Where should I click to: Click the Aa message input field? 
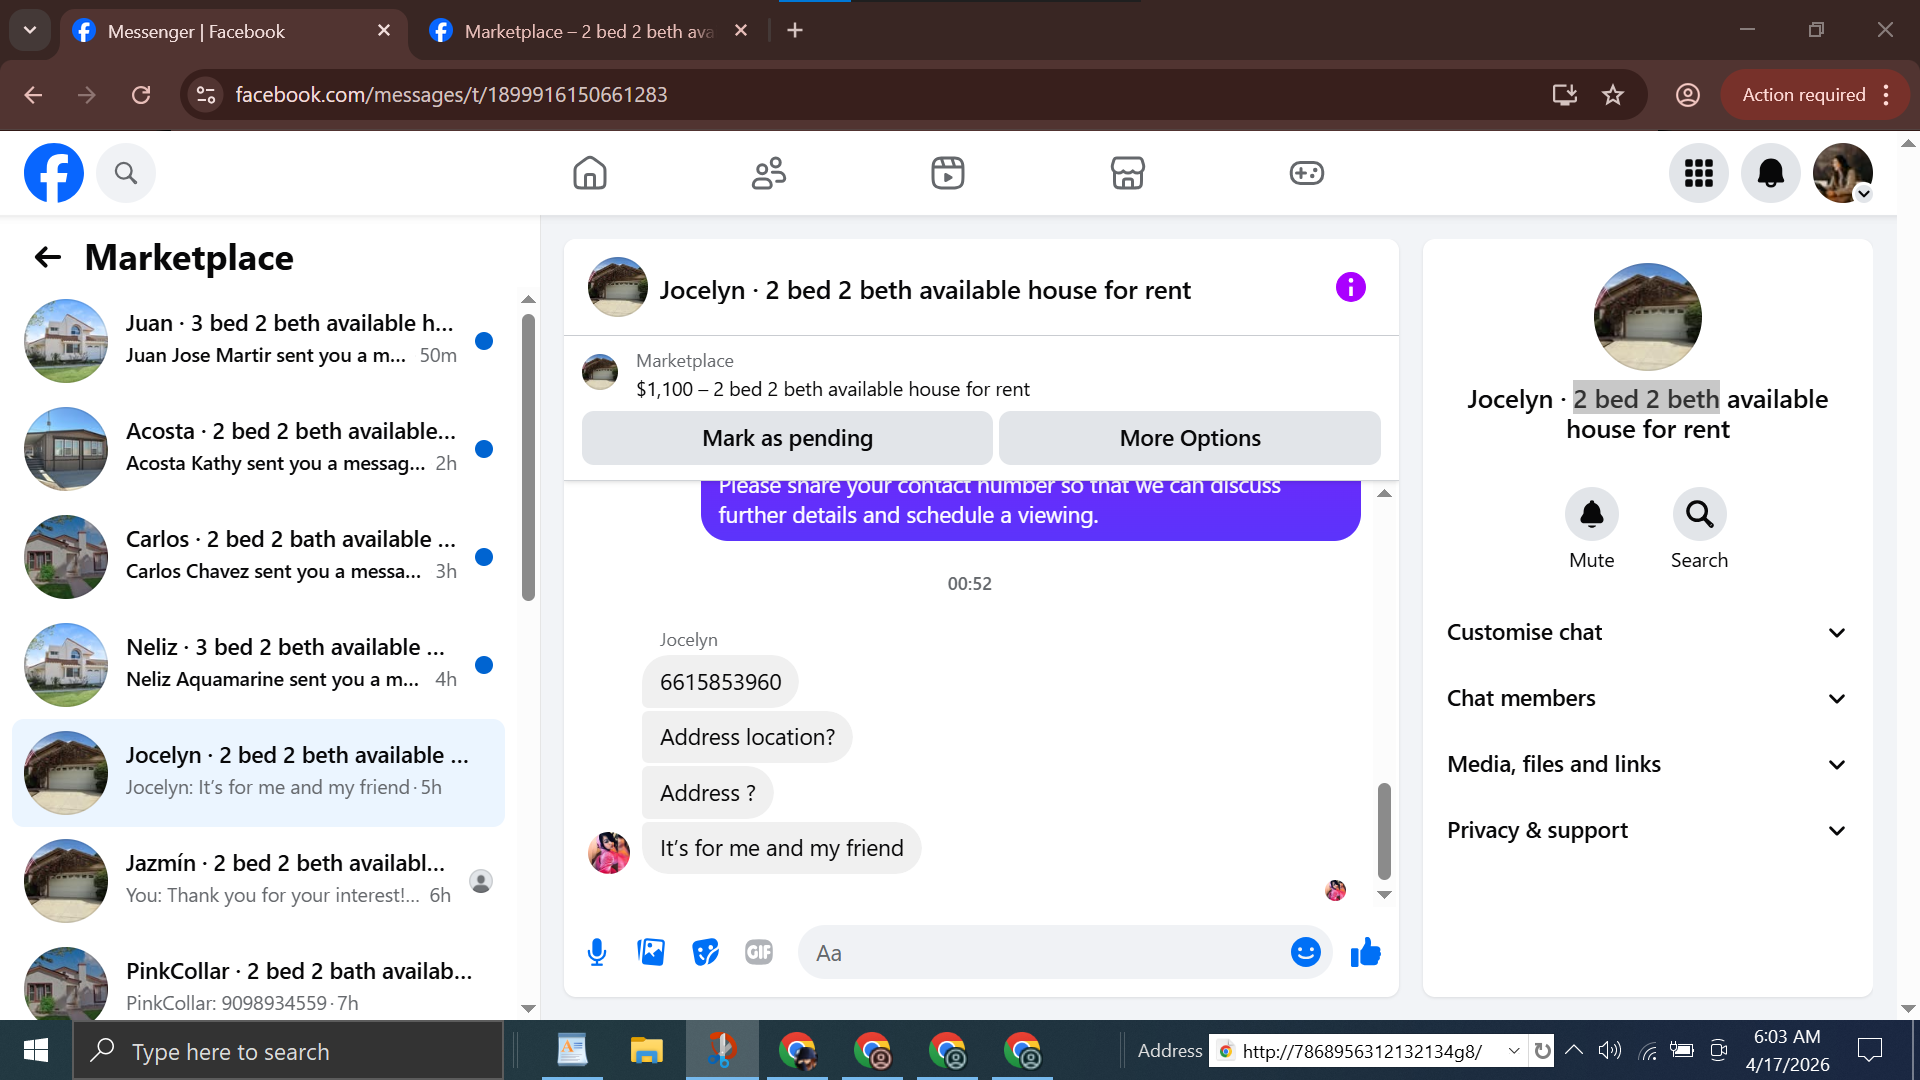click(1040, 952)
